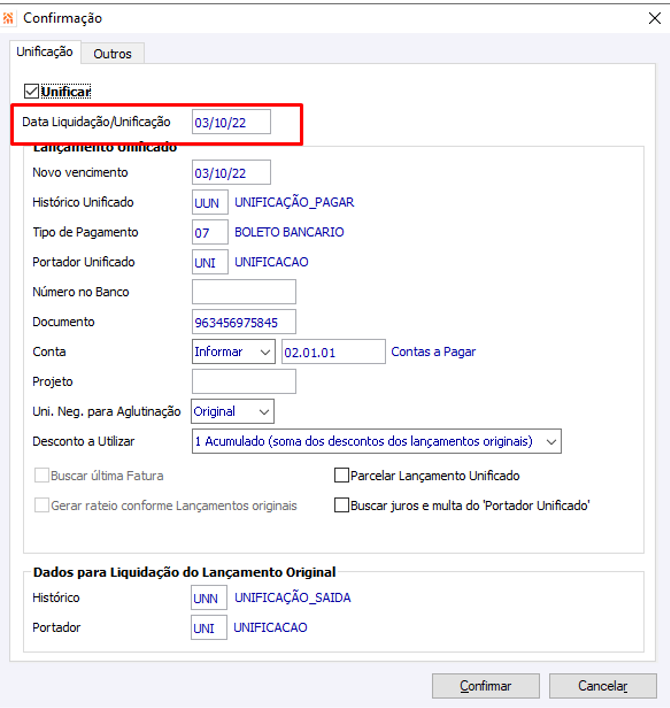
Task: Click the Confirmar button
Action: click(485, 686)
